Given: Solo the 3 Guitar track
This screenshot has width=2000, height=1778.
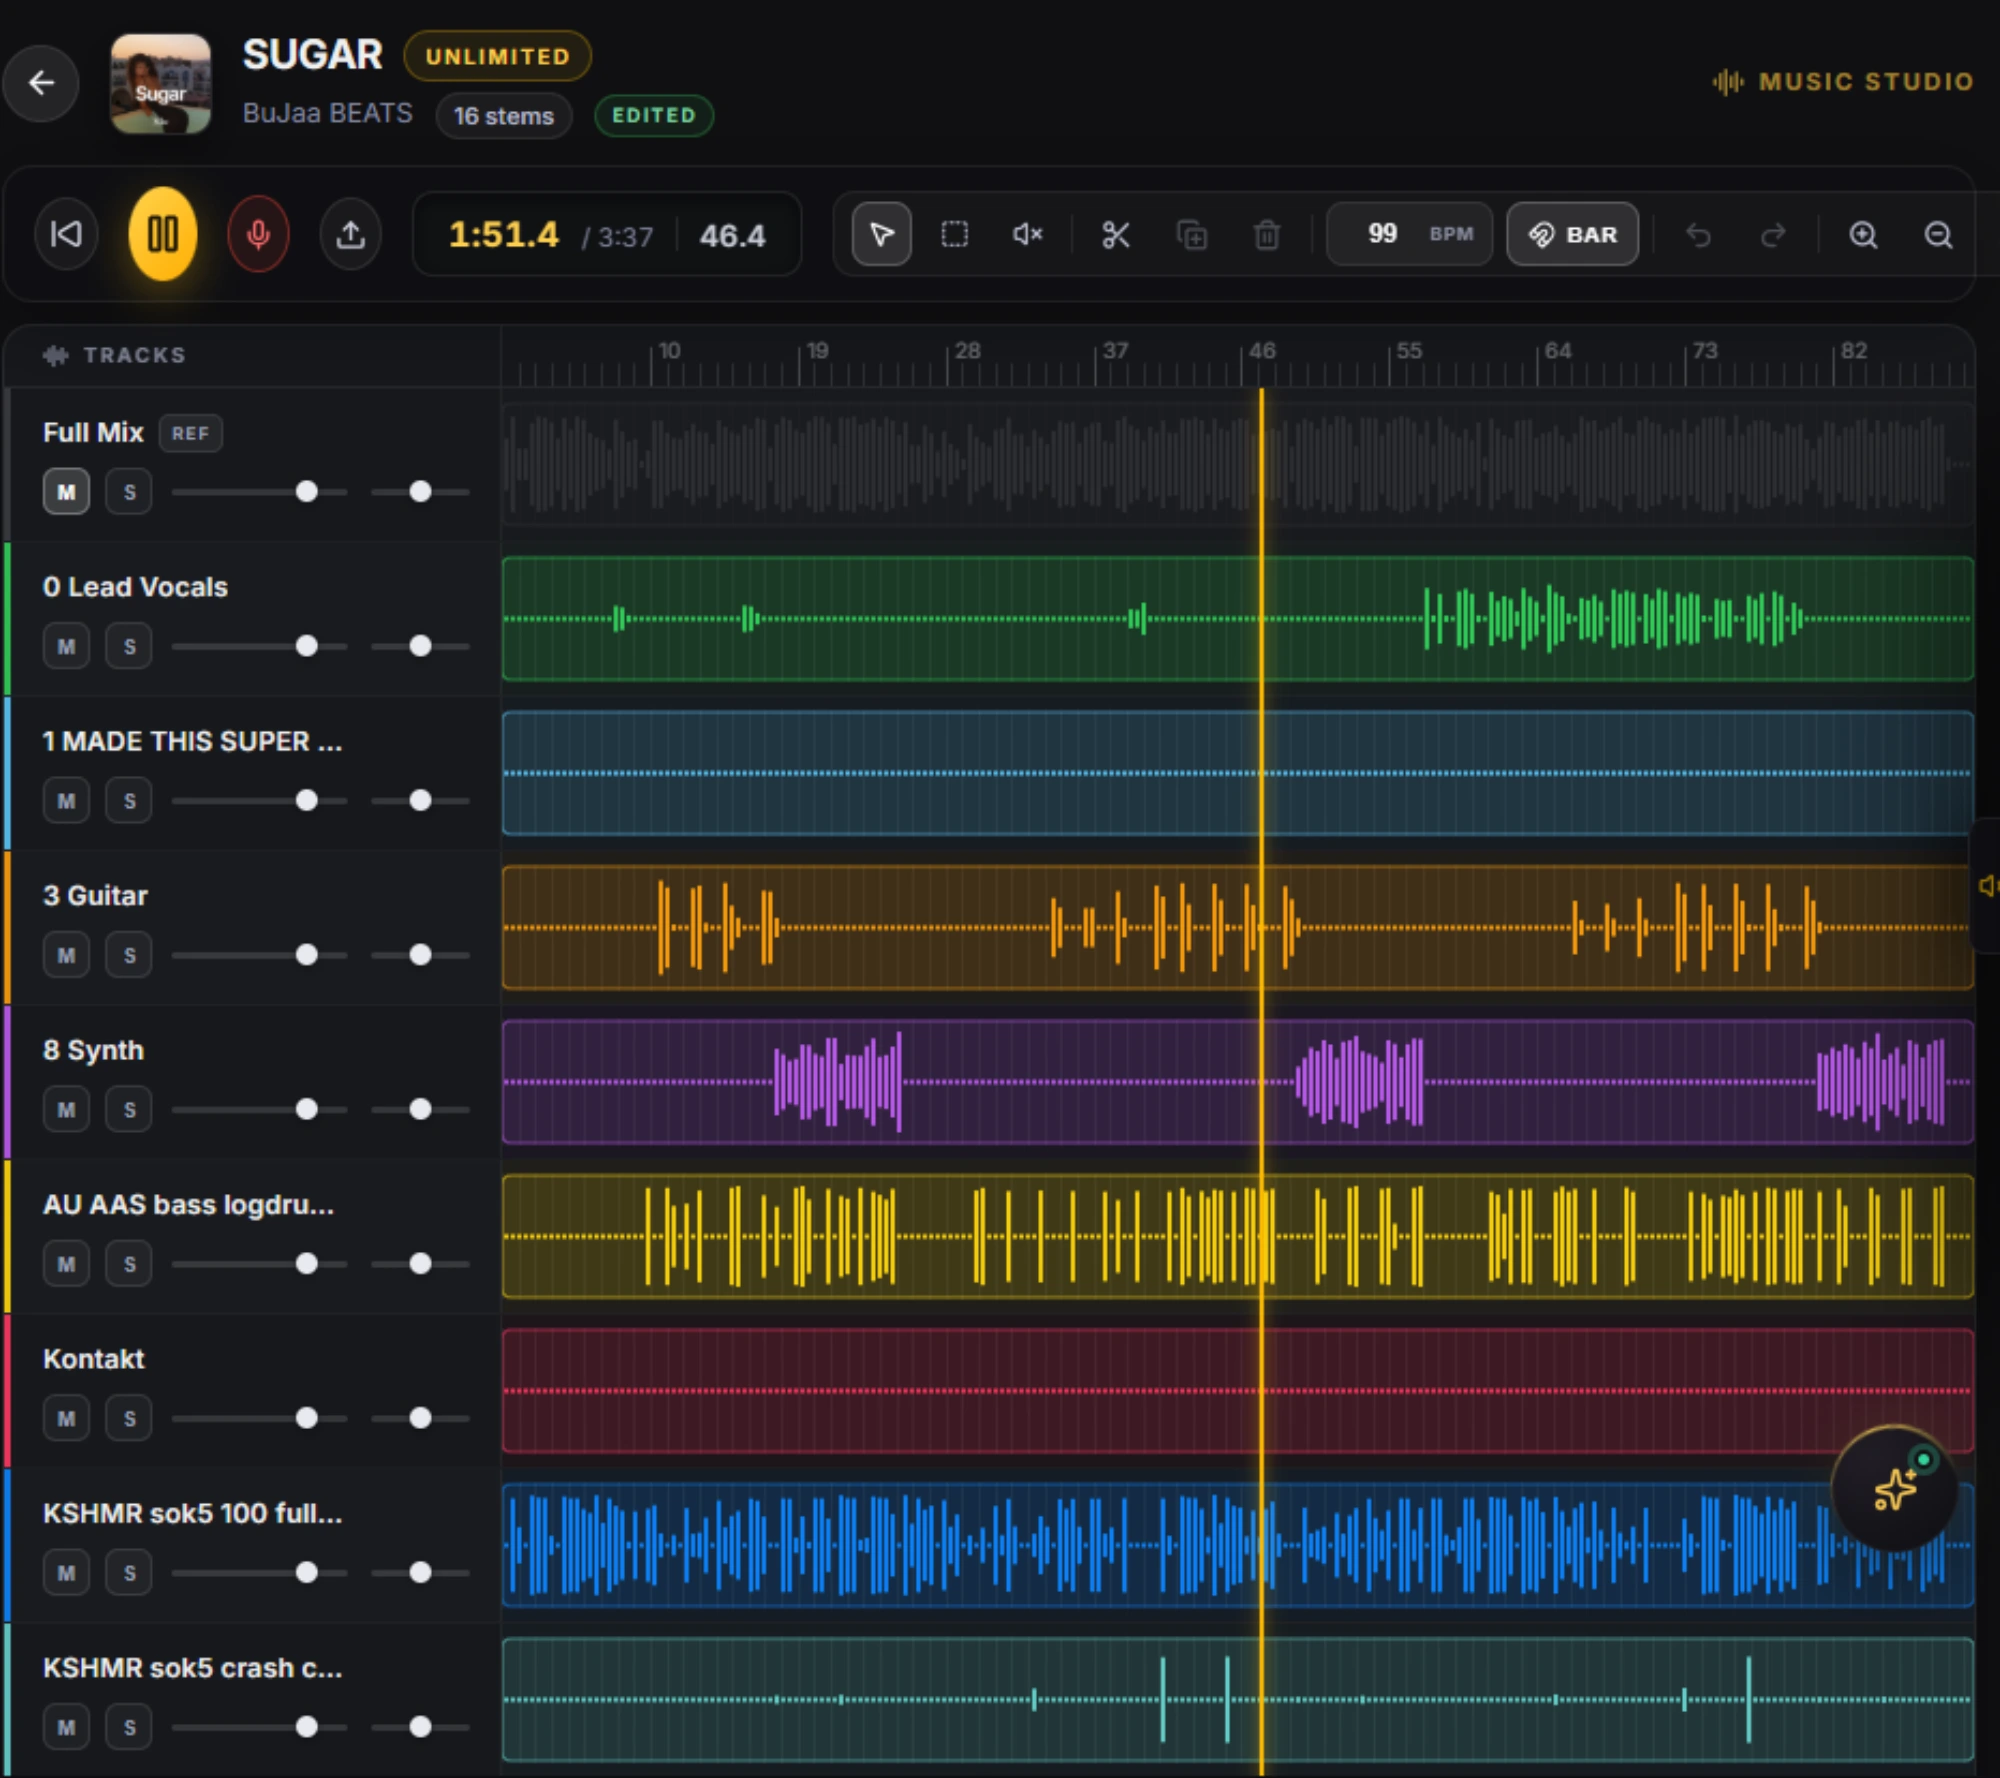Looking at the screenshot, I should 129,955.
